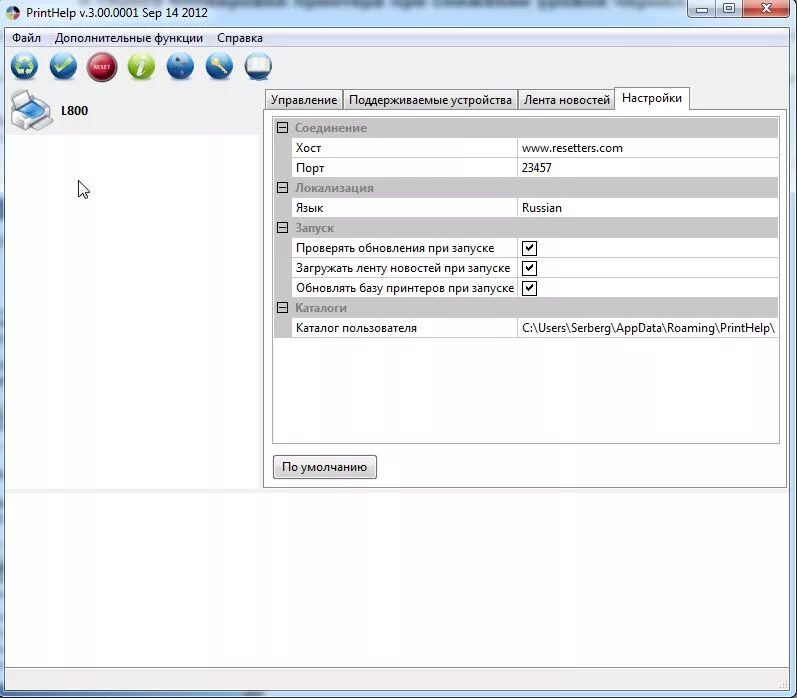Viewport: 797px width, 698px height.
Task: Click the Каталоги section header text
Action: pos(321,308)
